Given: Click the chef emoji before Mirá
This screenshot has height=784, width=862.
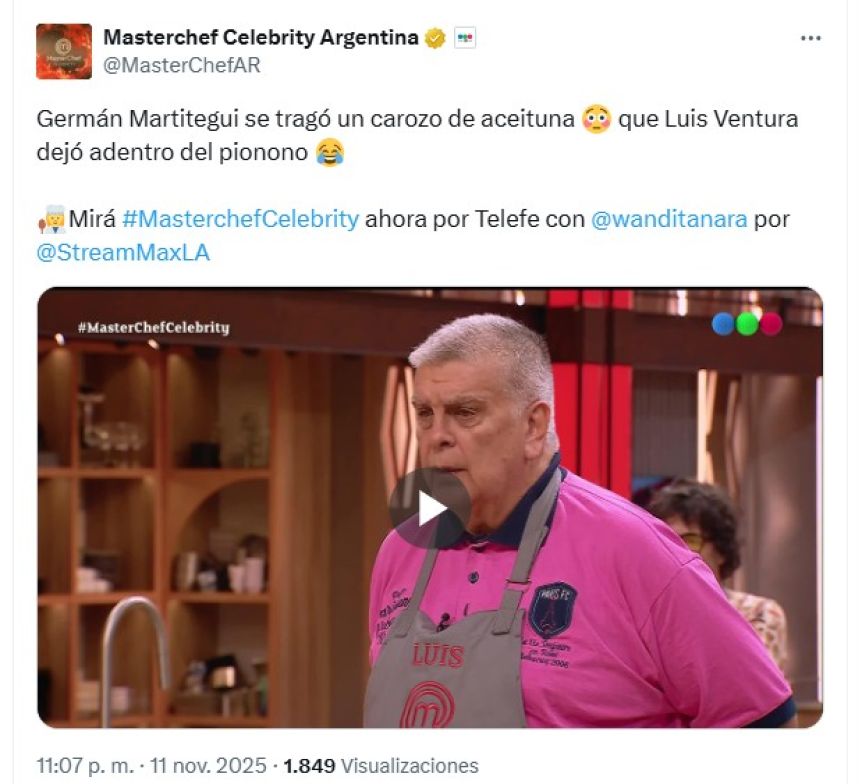Looking at the screenshot, I should coord(51,219).
